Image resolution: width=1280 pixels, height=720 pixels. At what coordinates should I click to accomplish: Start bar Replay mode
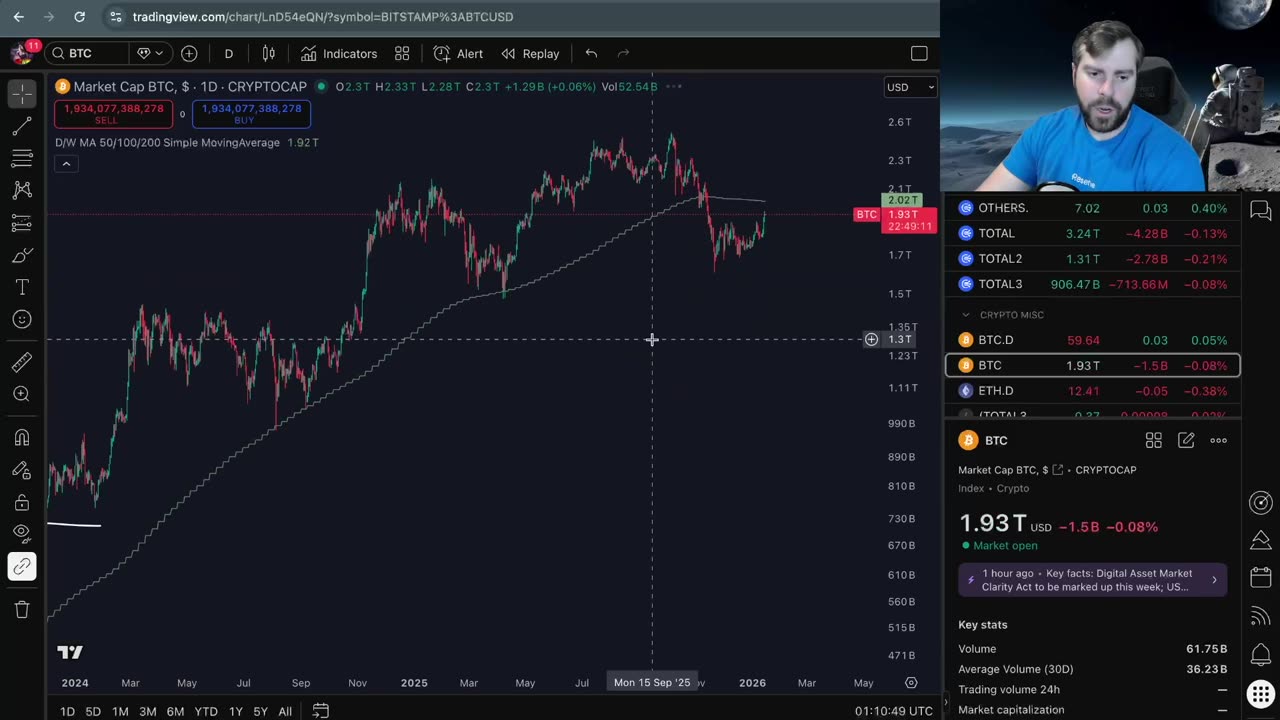[530, 53]
